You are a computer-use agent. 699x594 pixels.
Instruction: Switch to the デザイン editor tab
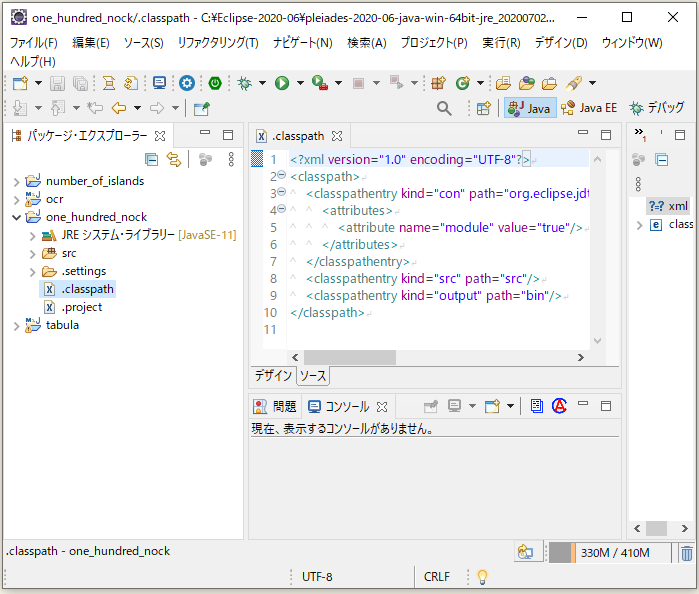pos(273,376)
